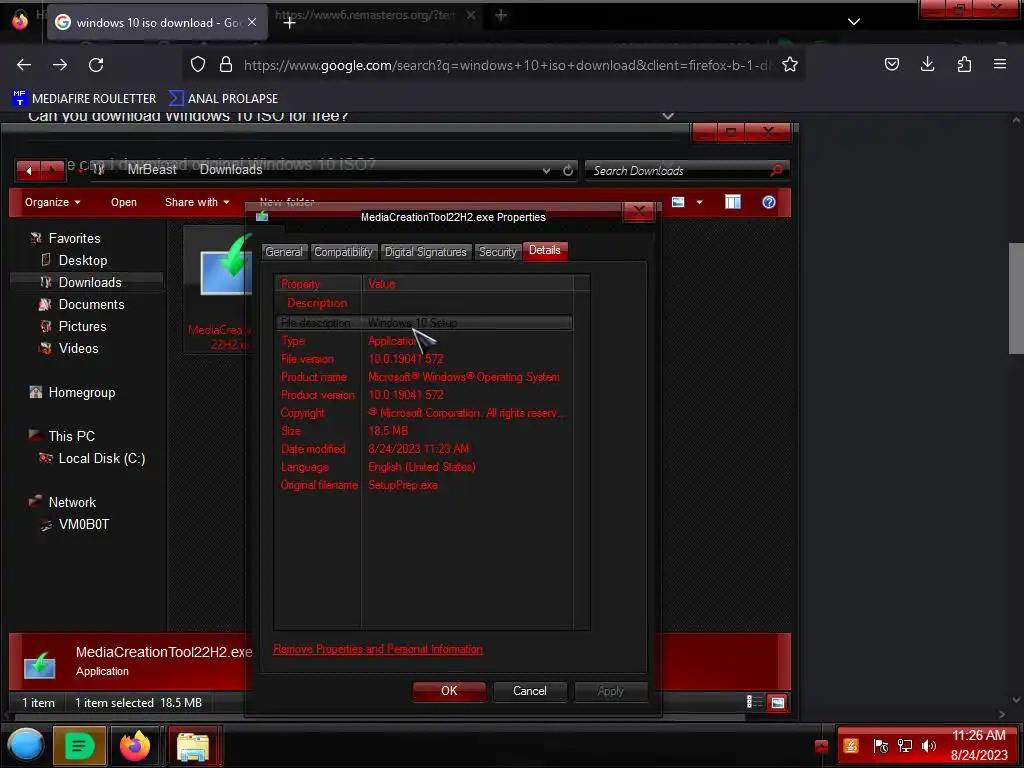Save page to Pocket

[x=891, y=64]
